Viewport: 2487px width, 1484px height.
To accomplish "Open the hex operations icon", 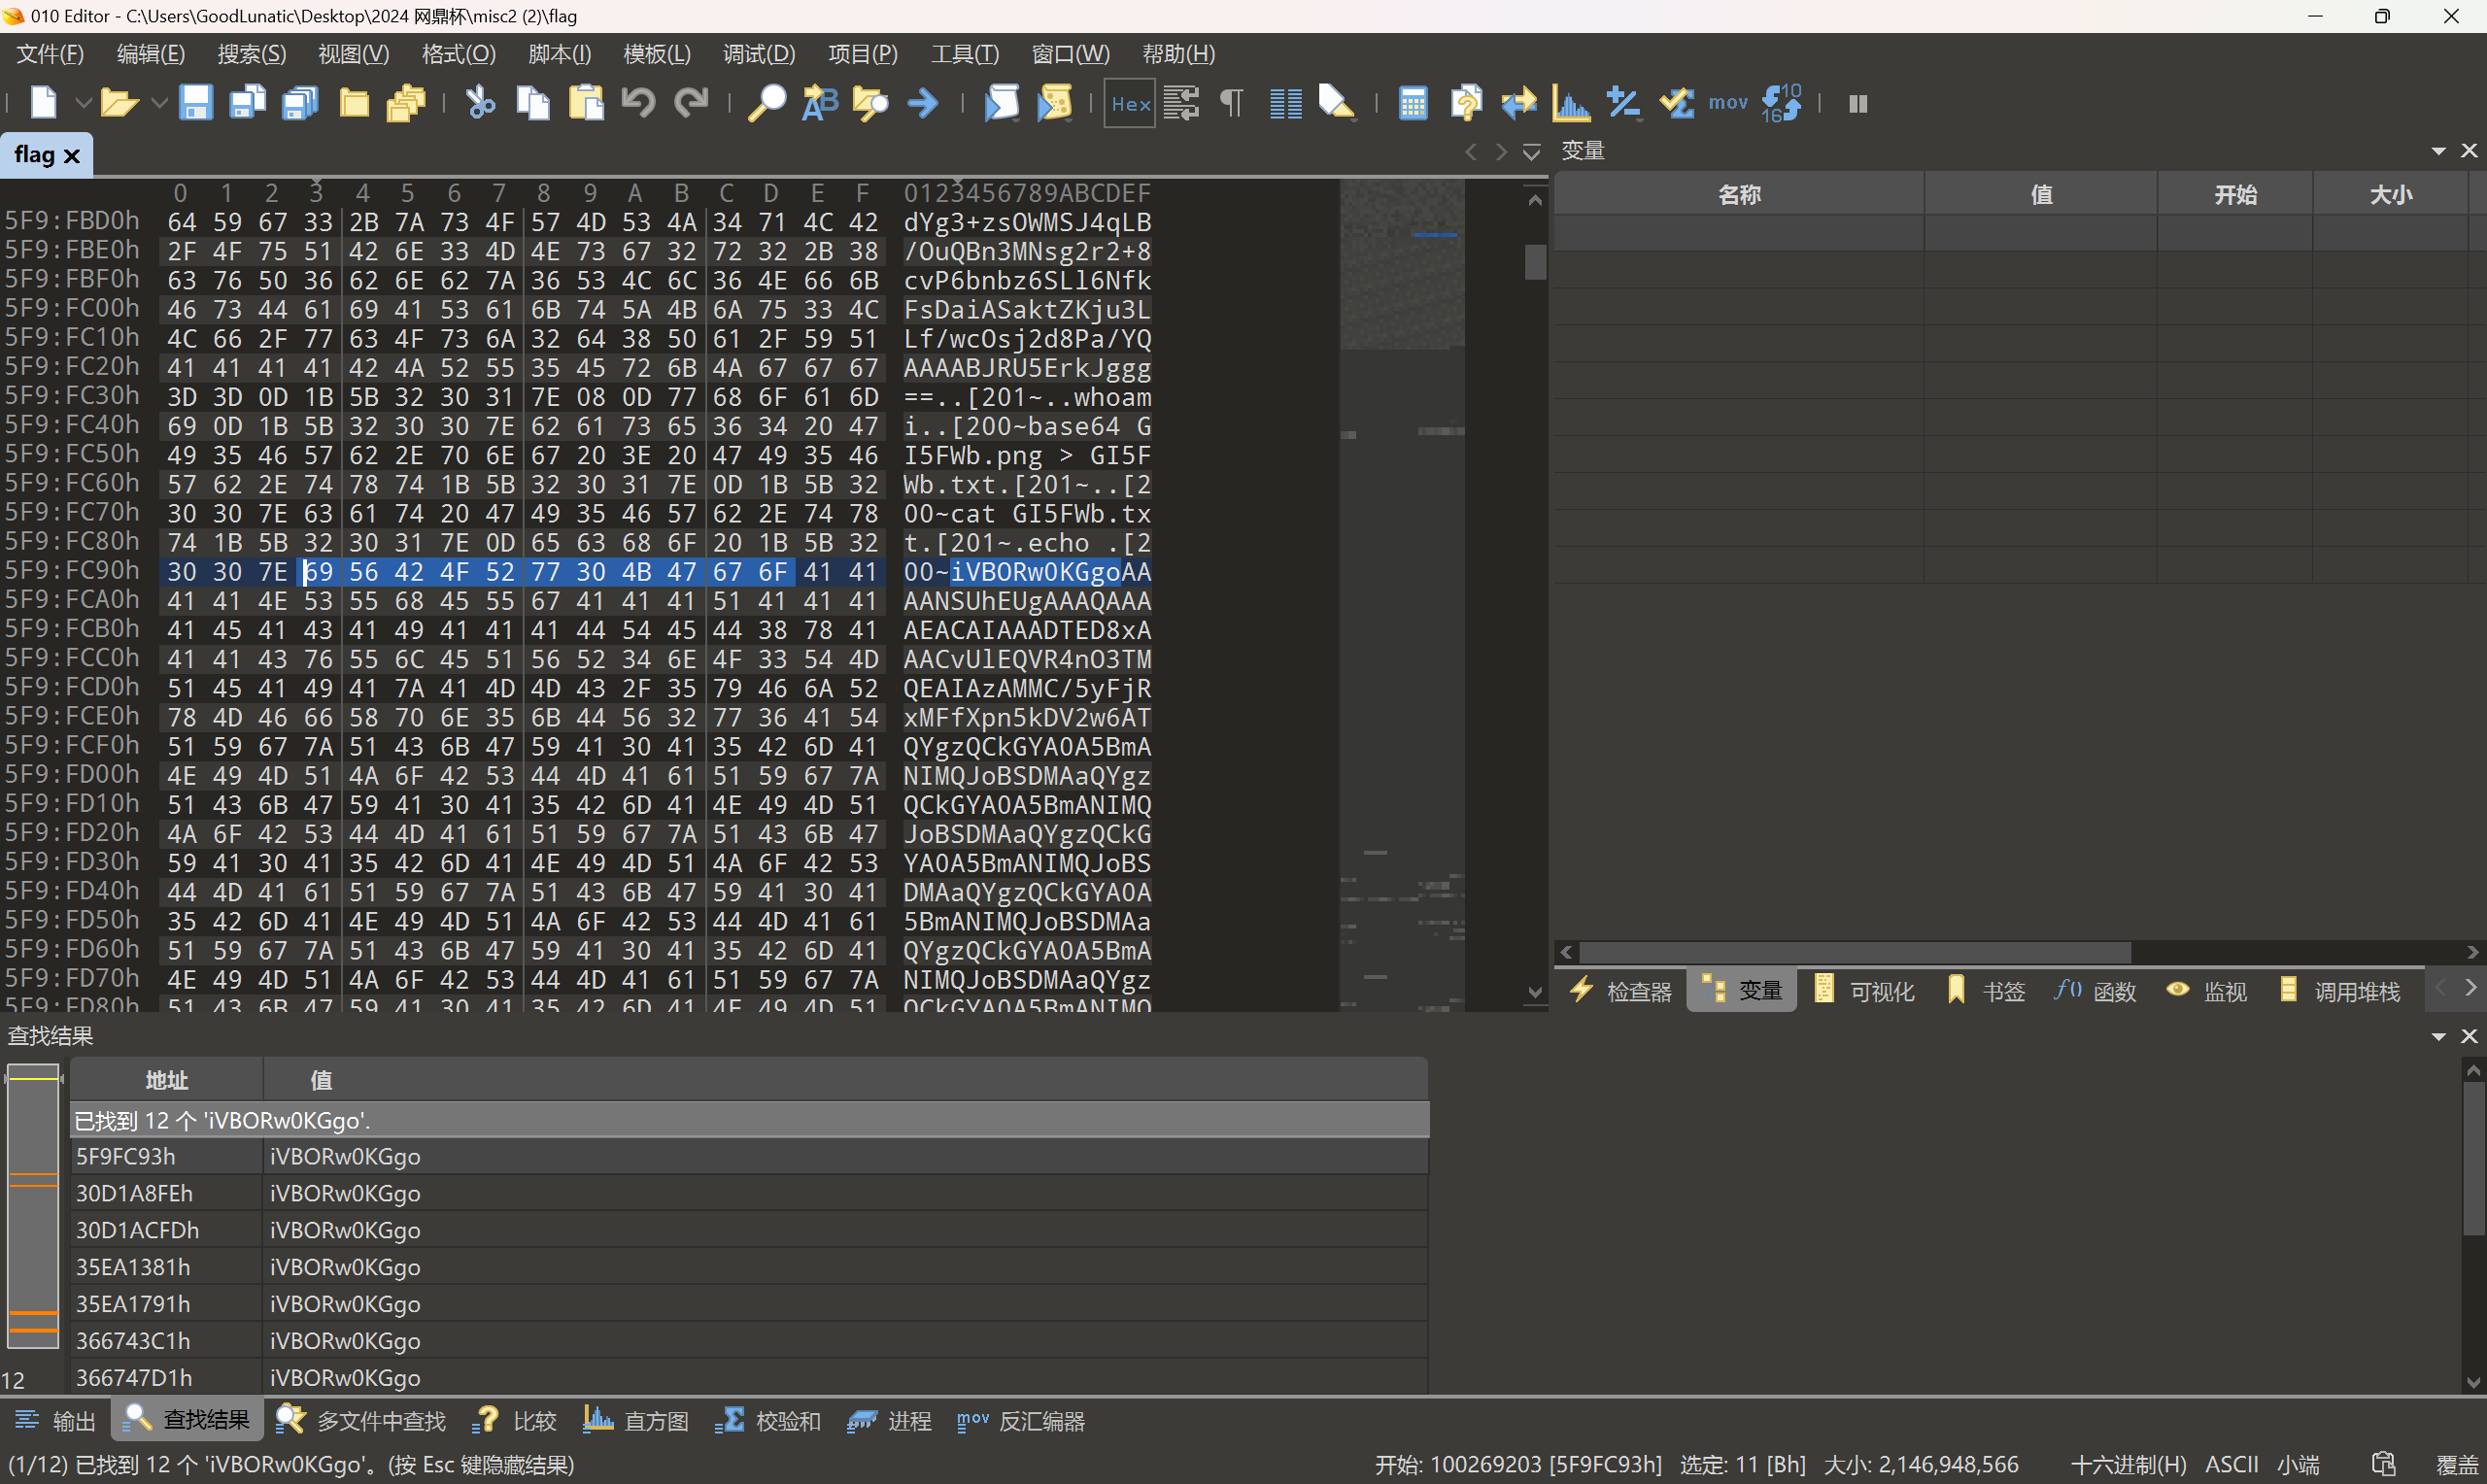I will click(x=1623, y=103).
